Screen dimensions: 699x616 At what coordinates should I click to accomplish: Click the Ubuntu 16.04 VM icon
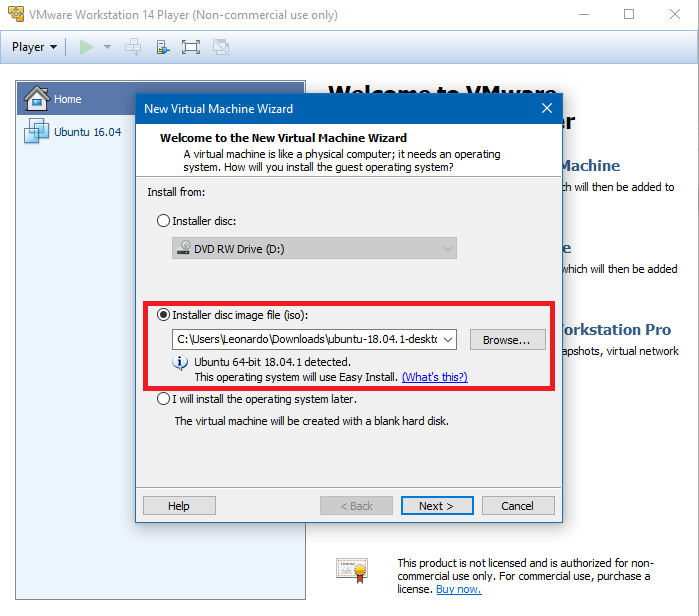(x=36, y=131)
